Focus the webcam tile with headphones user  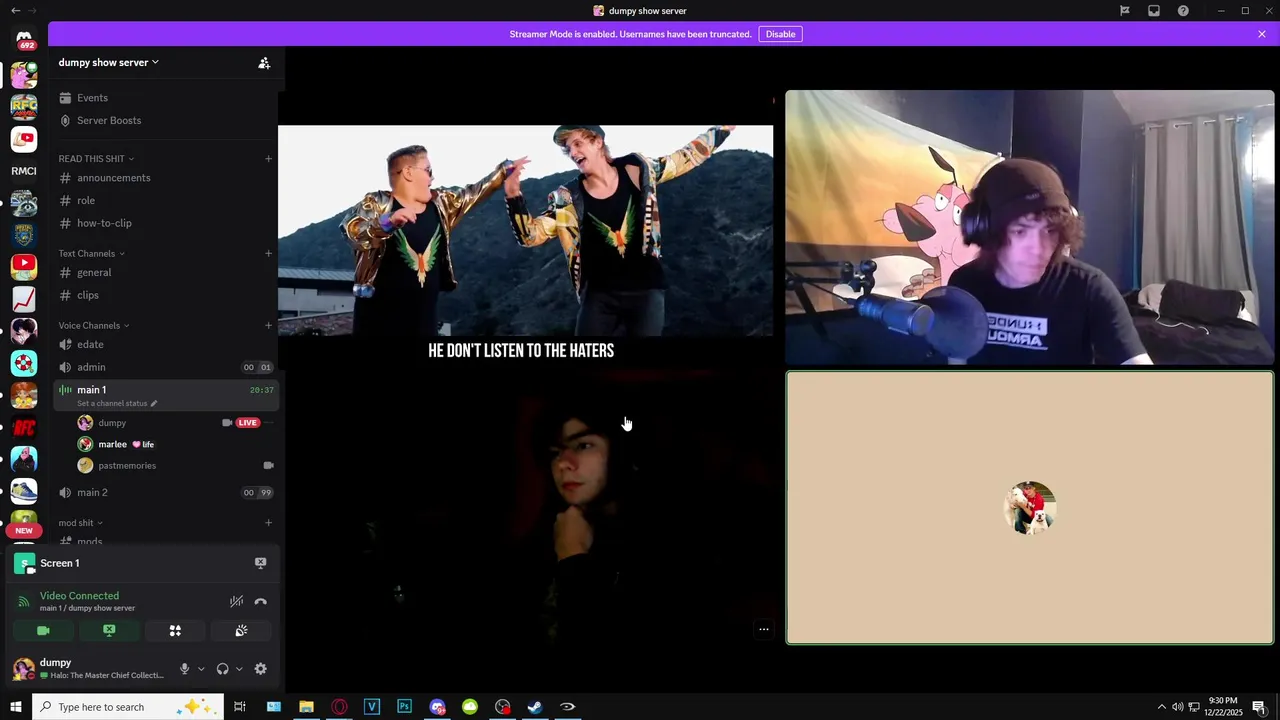pyautogui.click(x=1030, y=228)
